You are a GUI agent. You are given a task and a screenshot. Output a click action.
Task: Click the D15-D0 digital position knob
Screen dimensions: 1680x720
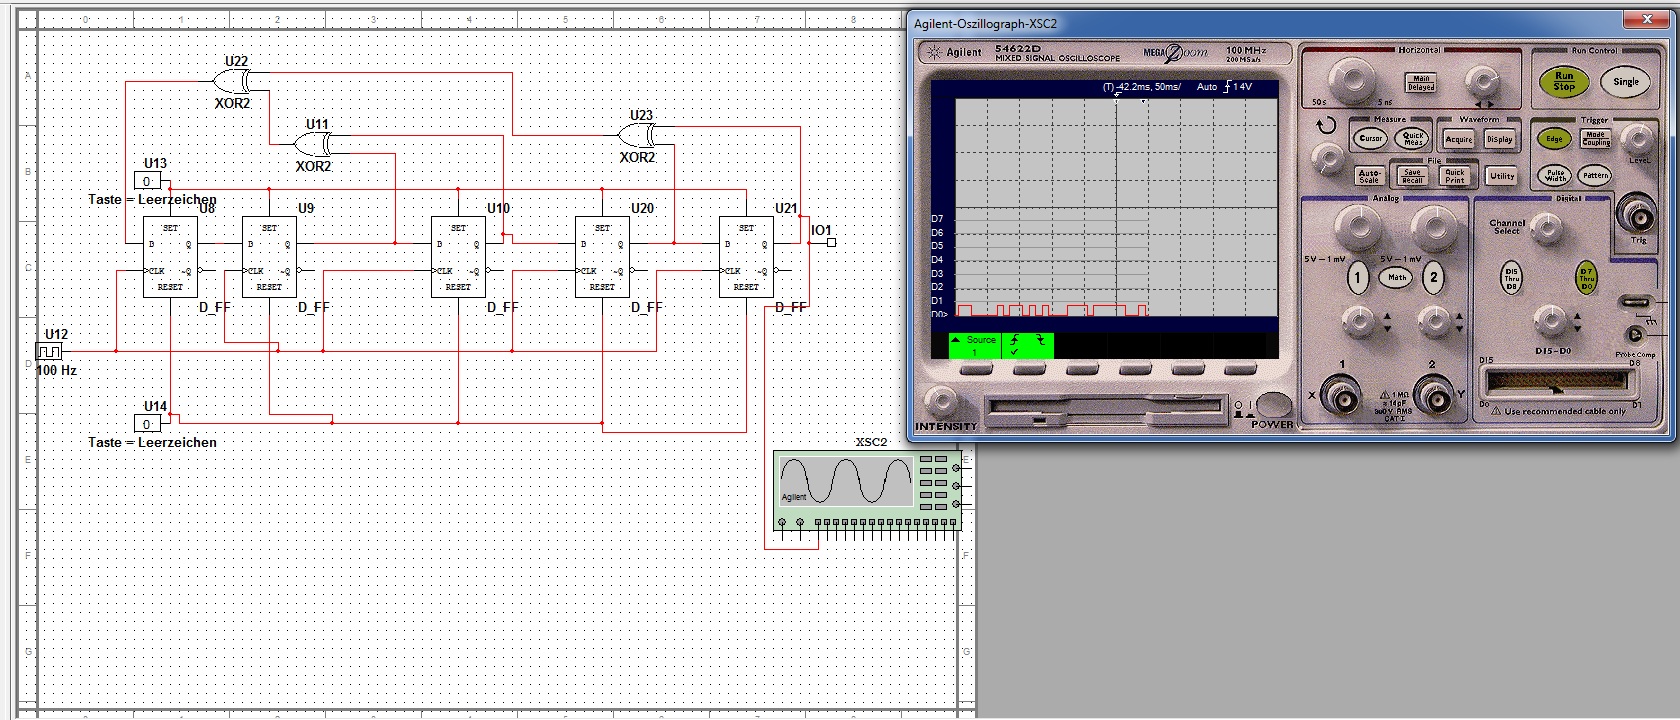(1550, 320)
